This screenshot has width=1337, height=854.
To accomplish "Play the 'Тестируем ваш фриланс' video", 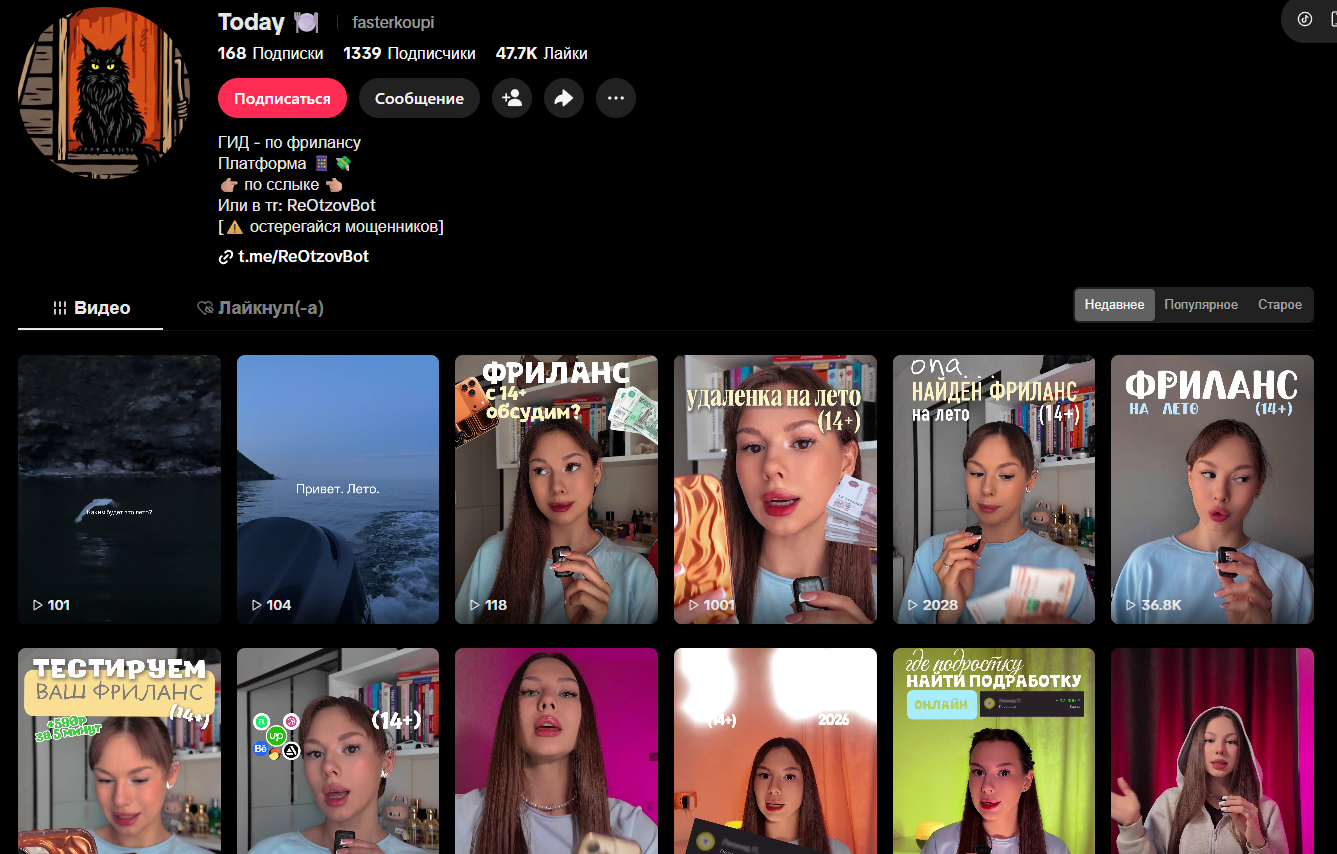I will (x=119, y=751).
